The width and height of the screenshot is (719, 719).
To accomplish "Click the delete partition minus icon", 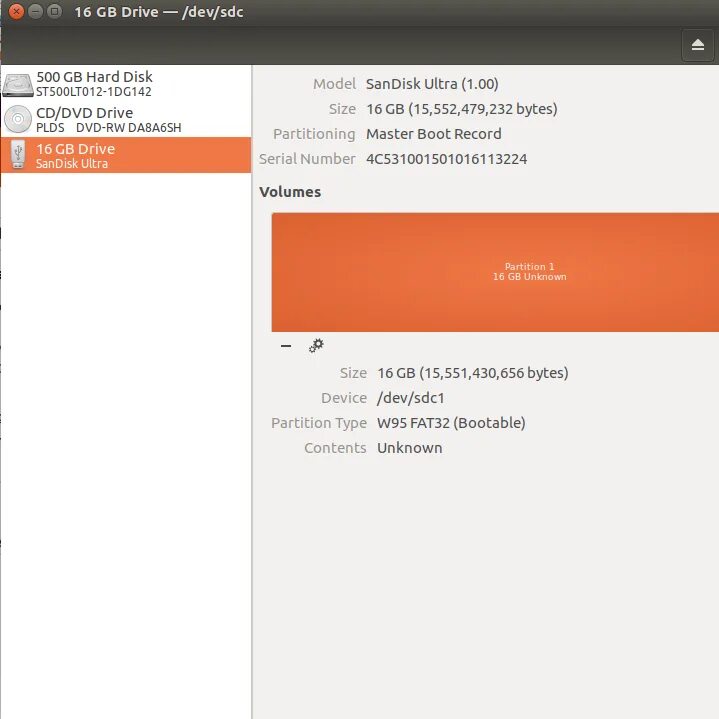I will (x=286, y=346).
